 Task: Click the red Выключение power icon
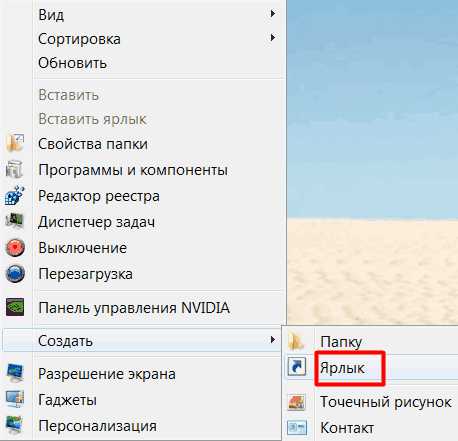[15, 248]
